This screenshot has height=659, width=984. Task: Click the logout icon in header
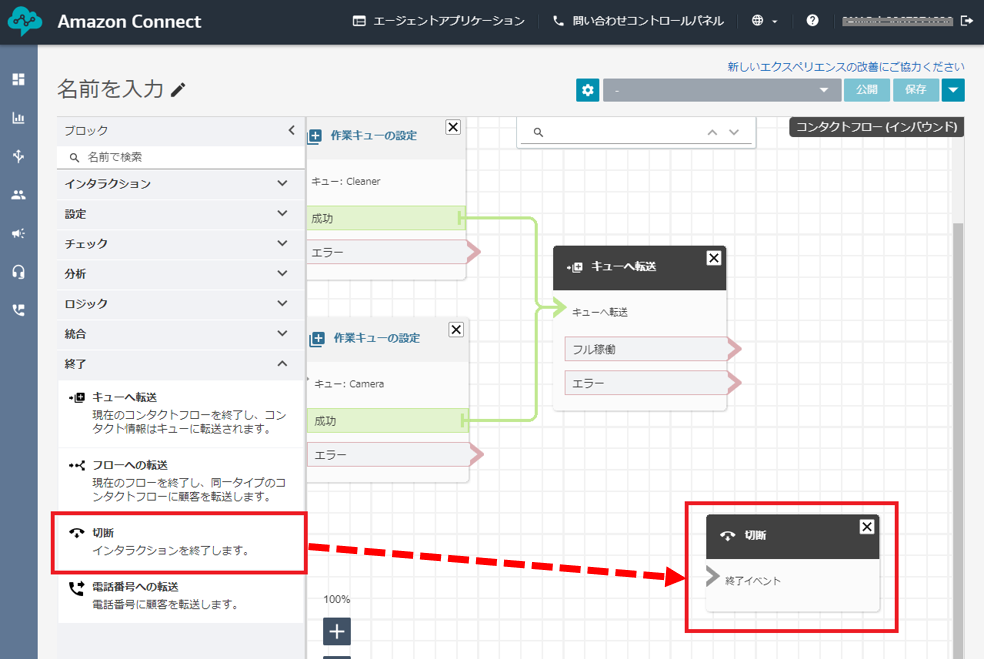(966, 21)
